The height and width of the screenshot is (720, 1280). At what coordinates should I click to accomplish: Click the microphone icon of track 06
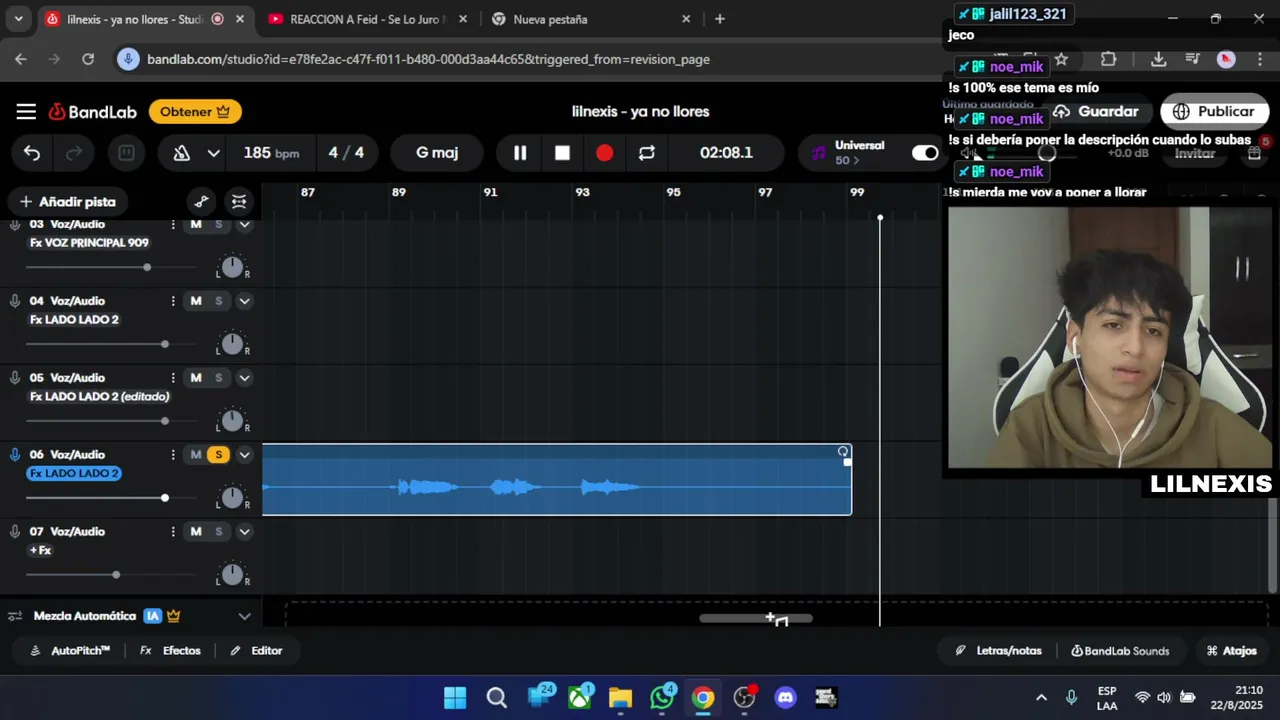15,455
